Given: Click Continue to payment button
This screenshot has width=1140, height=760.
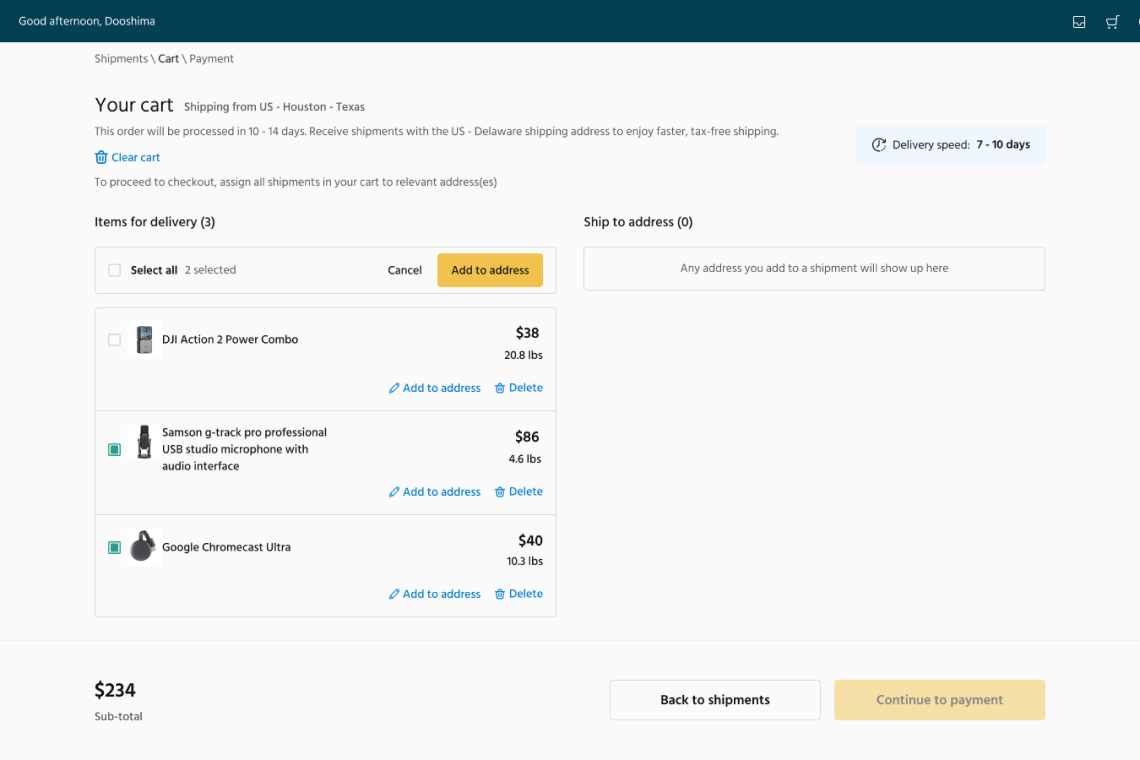Looking at the screenshot, I should click(x=939, y=700).
